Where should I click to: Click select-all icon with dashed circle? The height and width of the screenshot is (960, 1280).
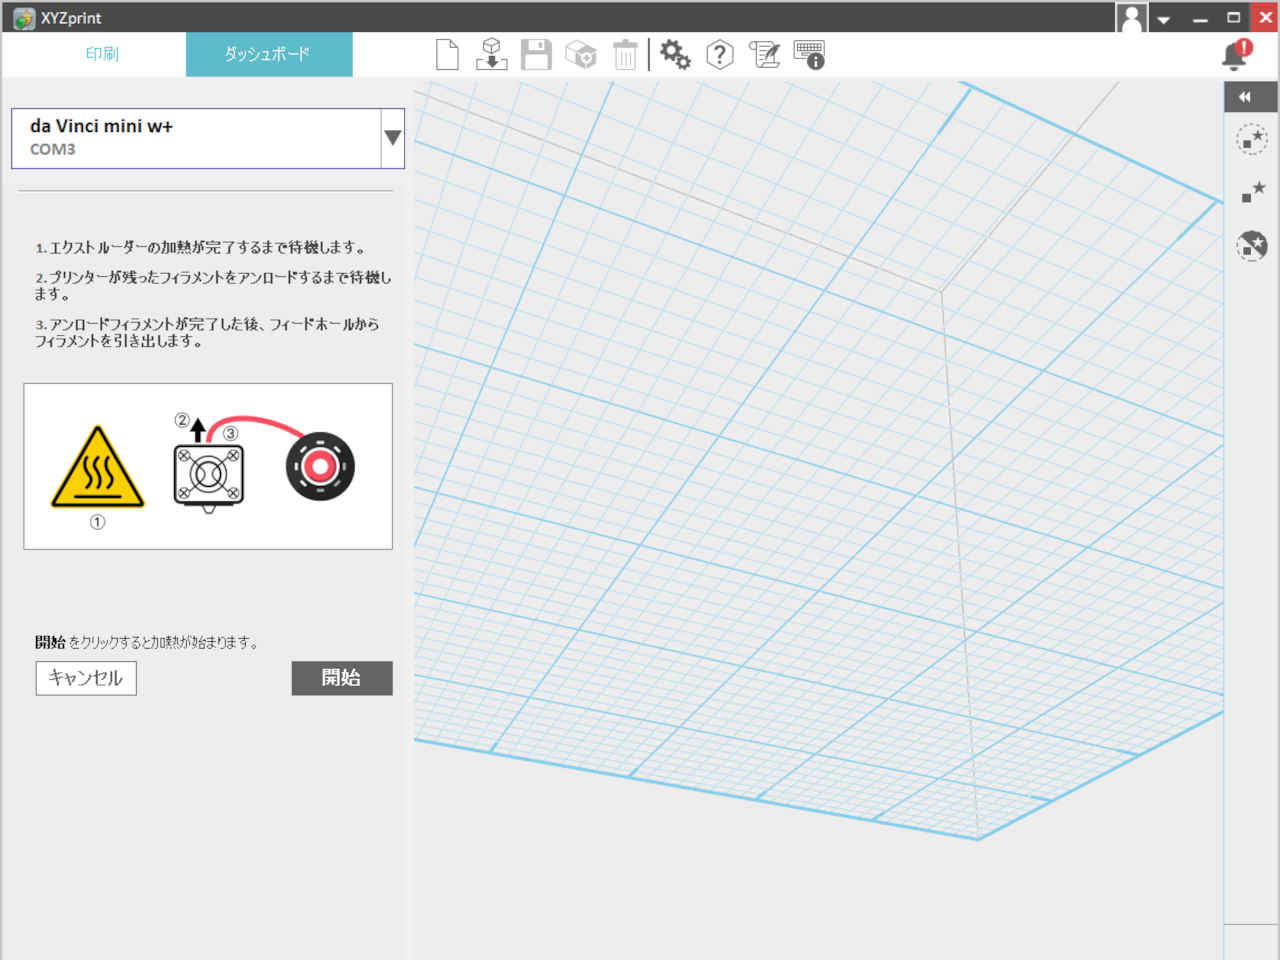[x=1251, y=139]
